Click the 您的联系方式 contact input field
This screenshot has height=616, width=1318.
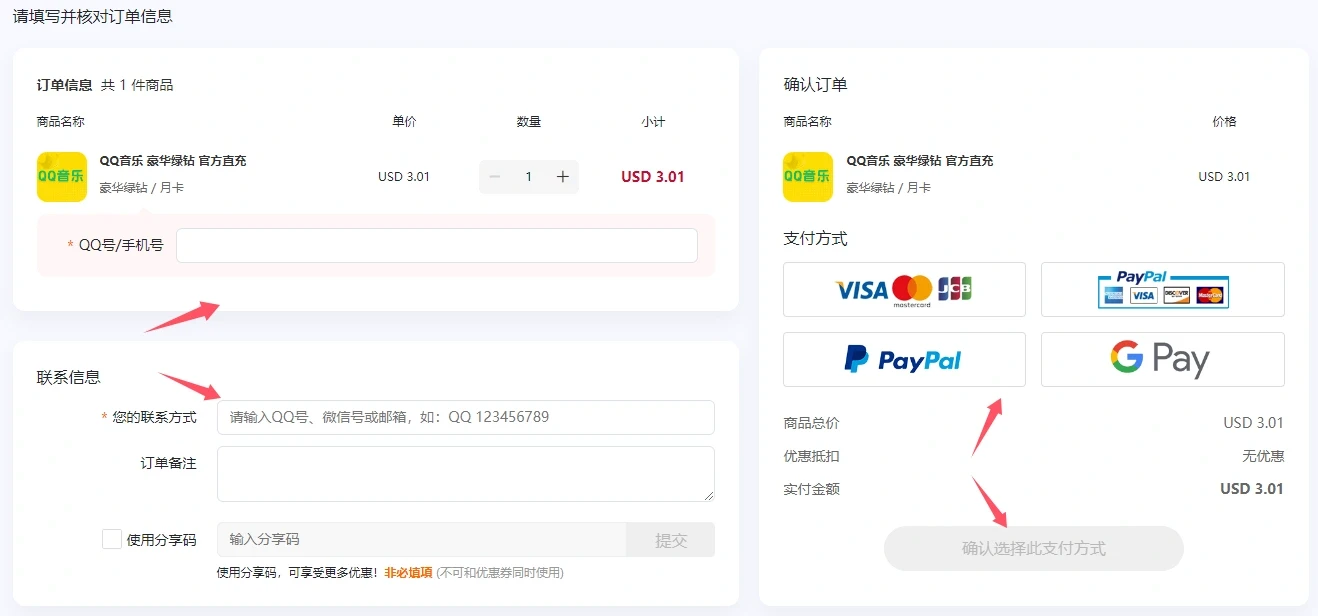click(465, 417)
